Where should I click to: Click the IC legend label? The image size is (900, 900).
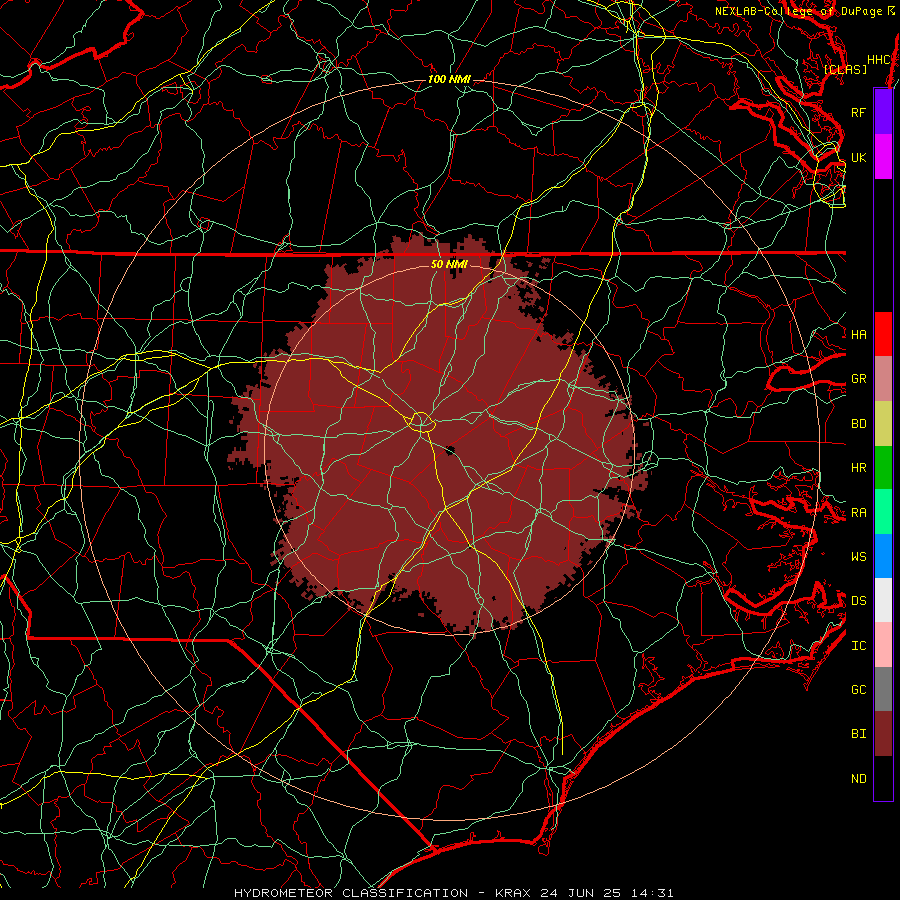pos(858,646)
